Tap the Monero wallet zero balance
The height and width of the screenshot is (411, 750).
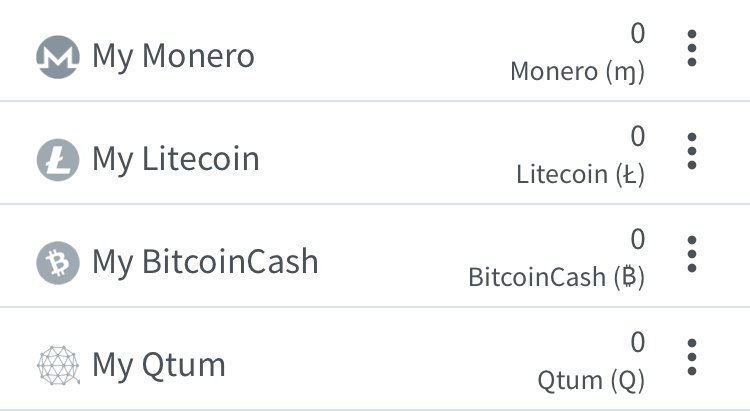[x=638, y=33]
